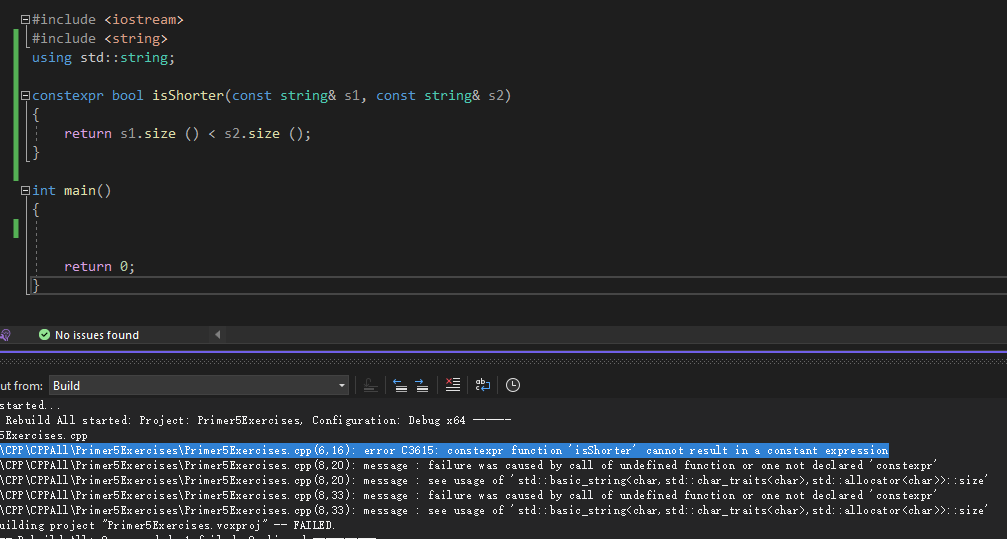
Task: Clear all Output pane text
Action: (x=453, y=385)
